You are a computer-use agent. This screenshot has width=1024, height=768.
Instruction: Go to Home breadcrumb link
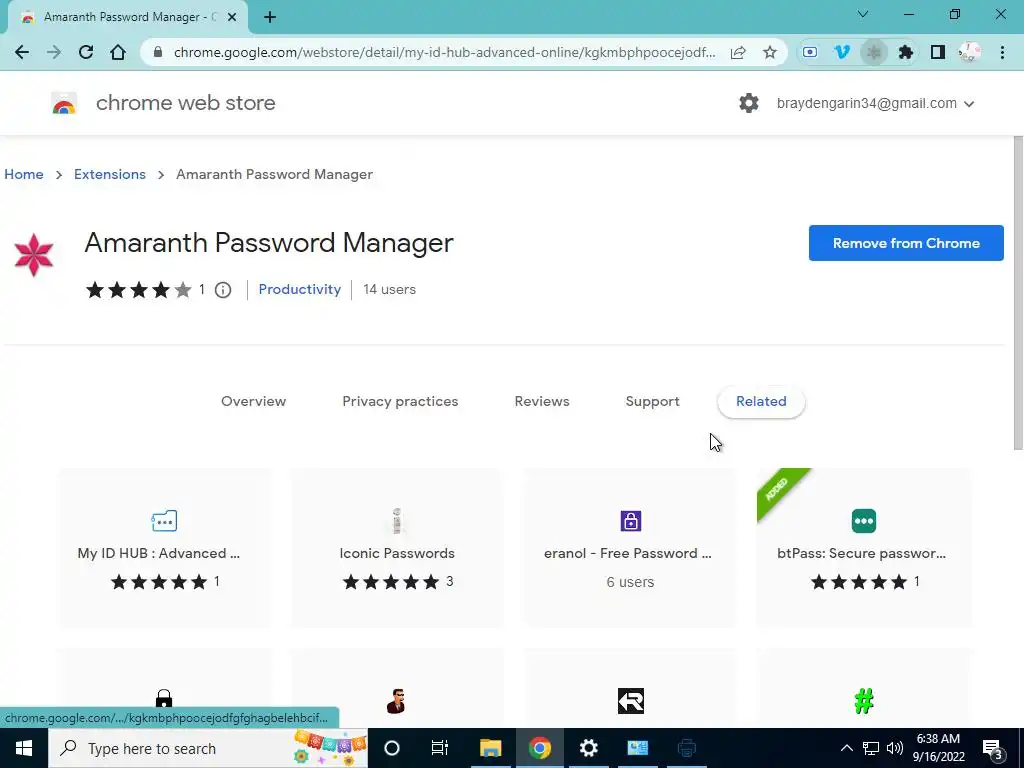click(24, 174)
